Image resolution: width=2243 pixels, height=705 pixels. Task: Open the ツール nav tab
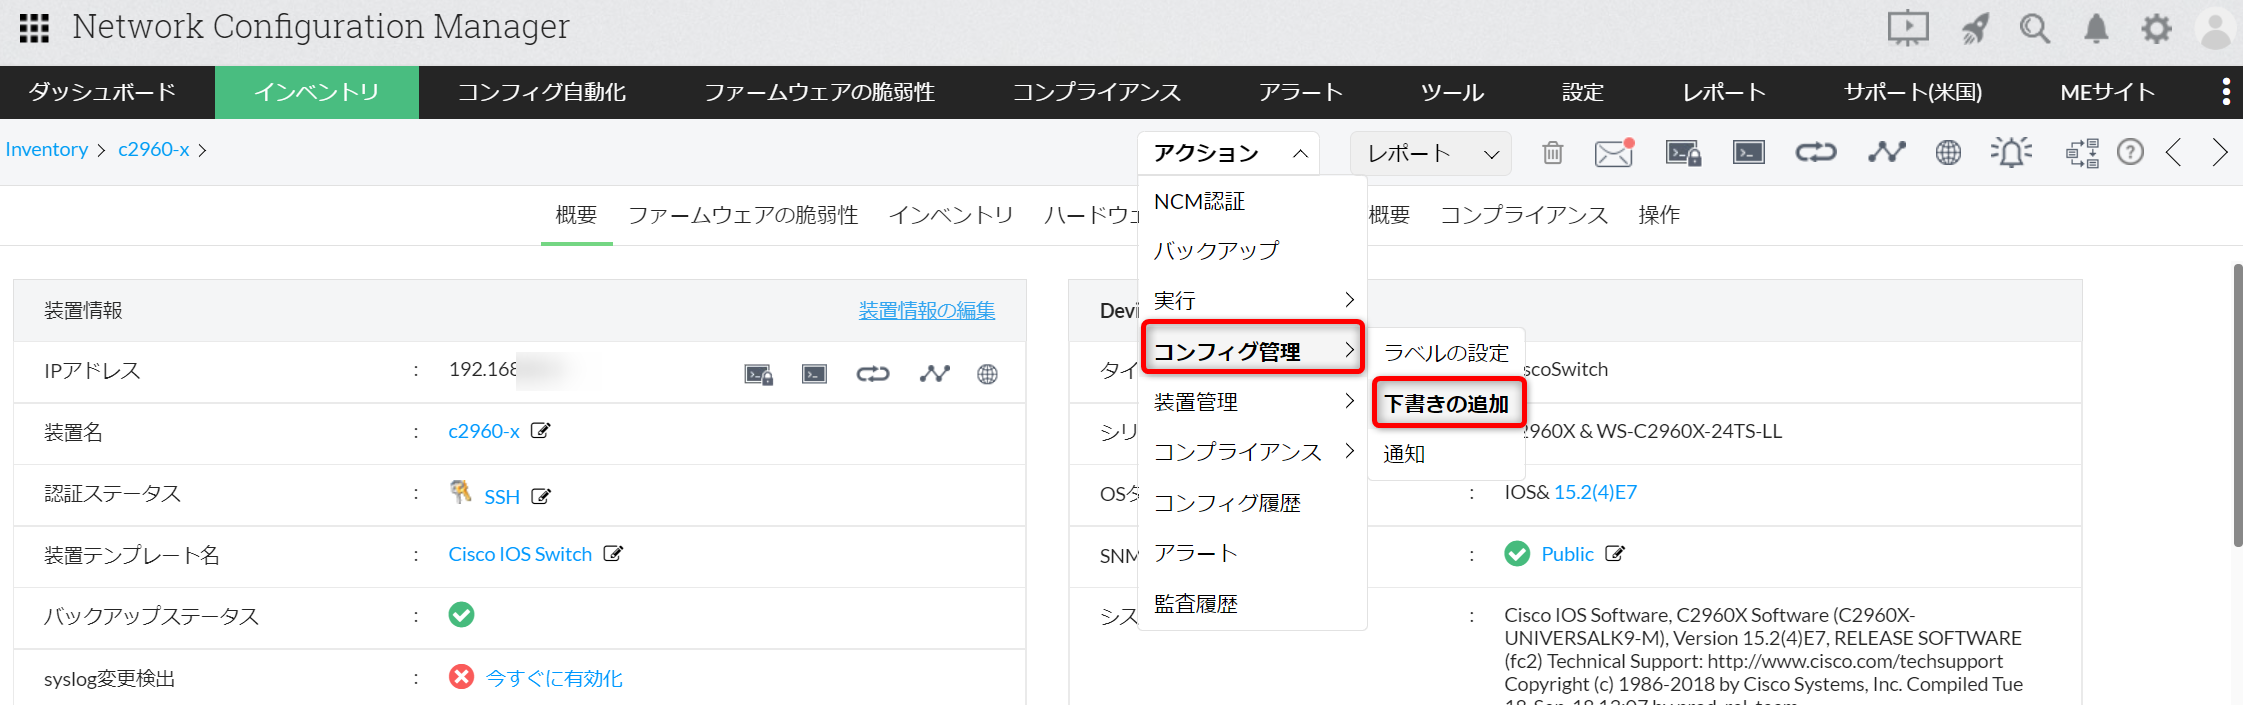tap(1452, 92)
